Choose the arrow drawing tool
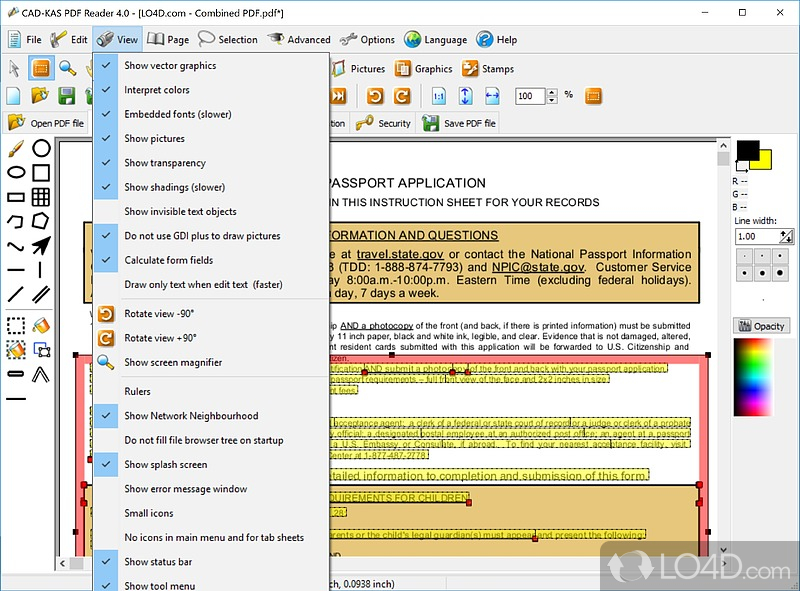800x591 pixels. tap(41, 245)
